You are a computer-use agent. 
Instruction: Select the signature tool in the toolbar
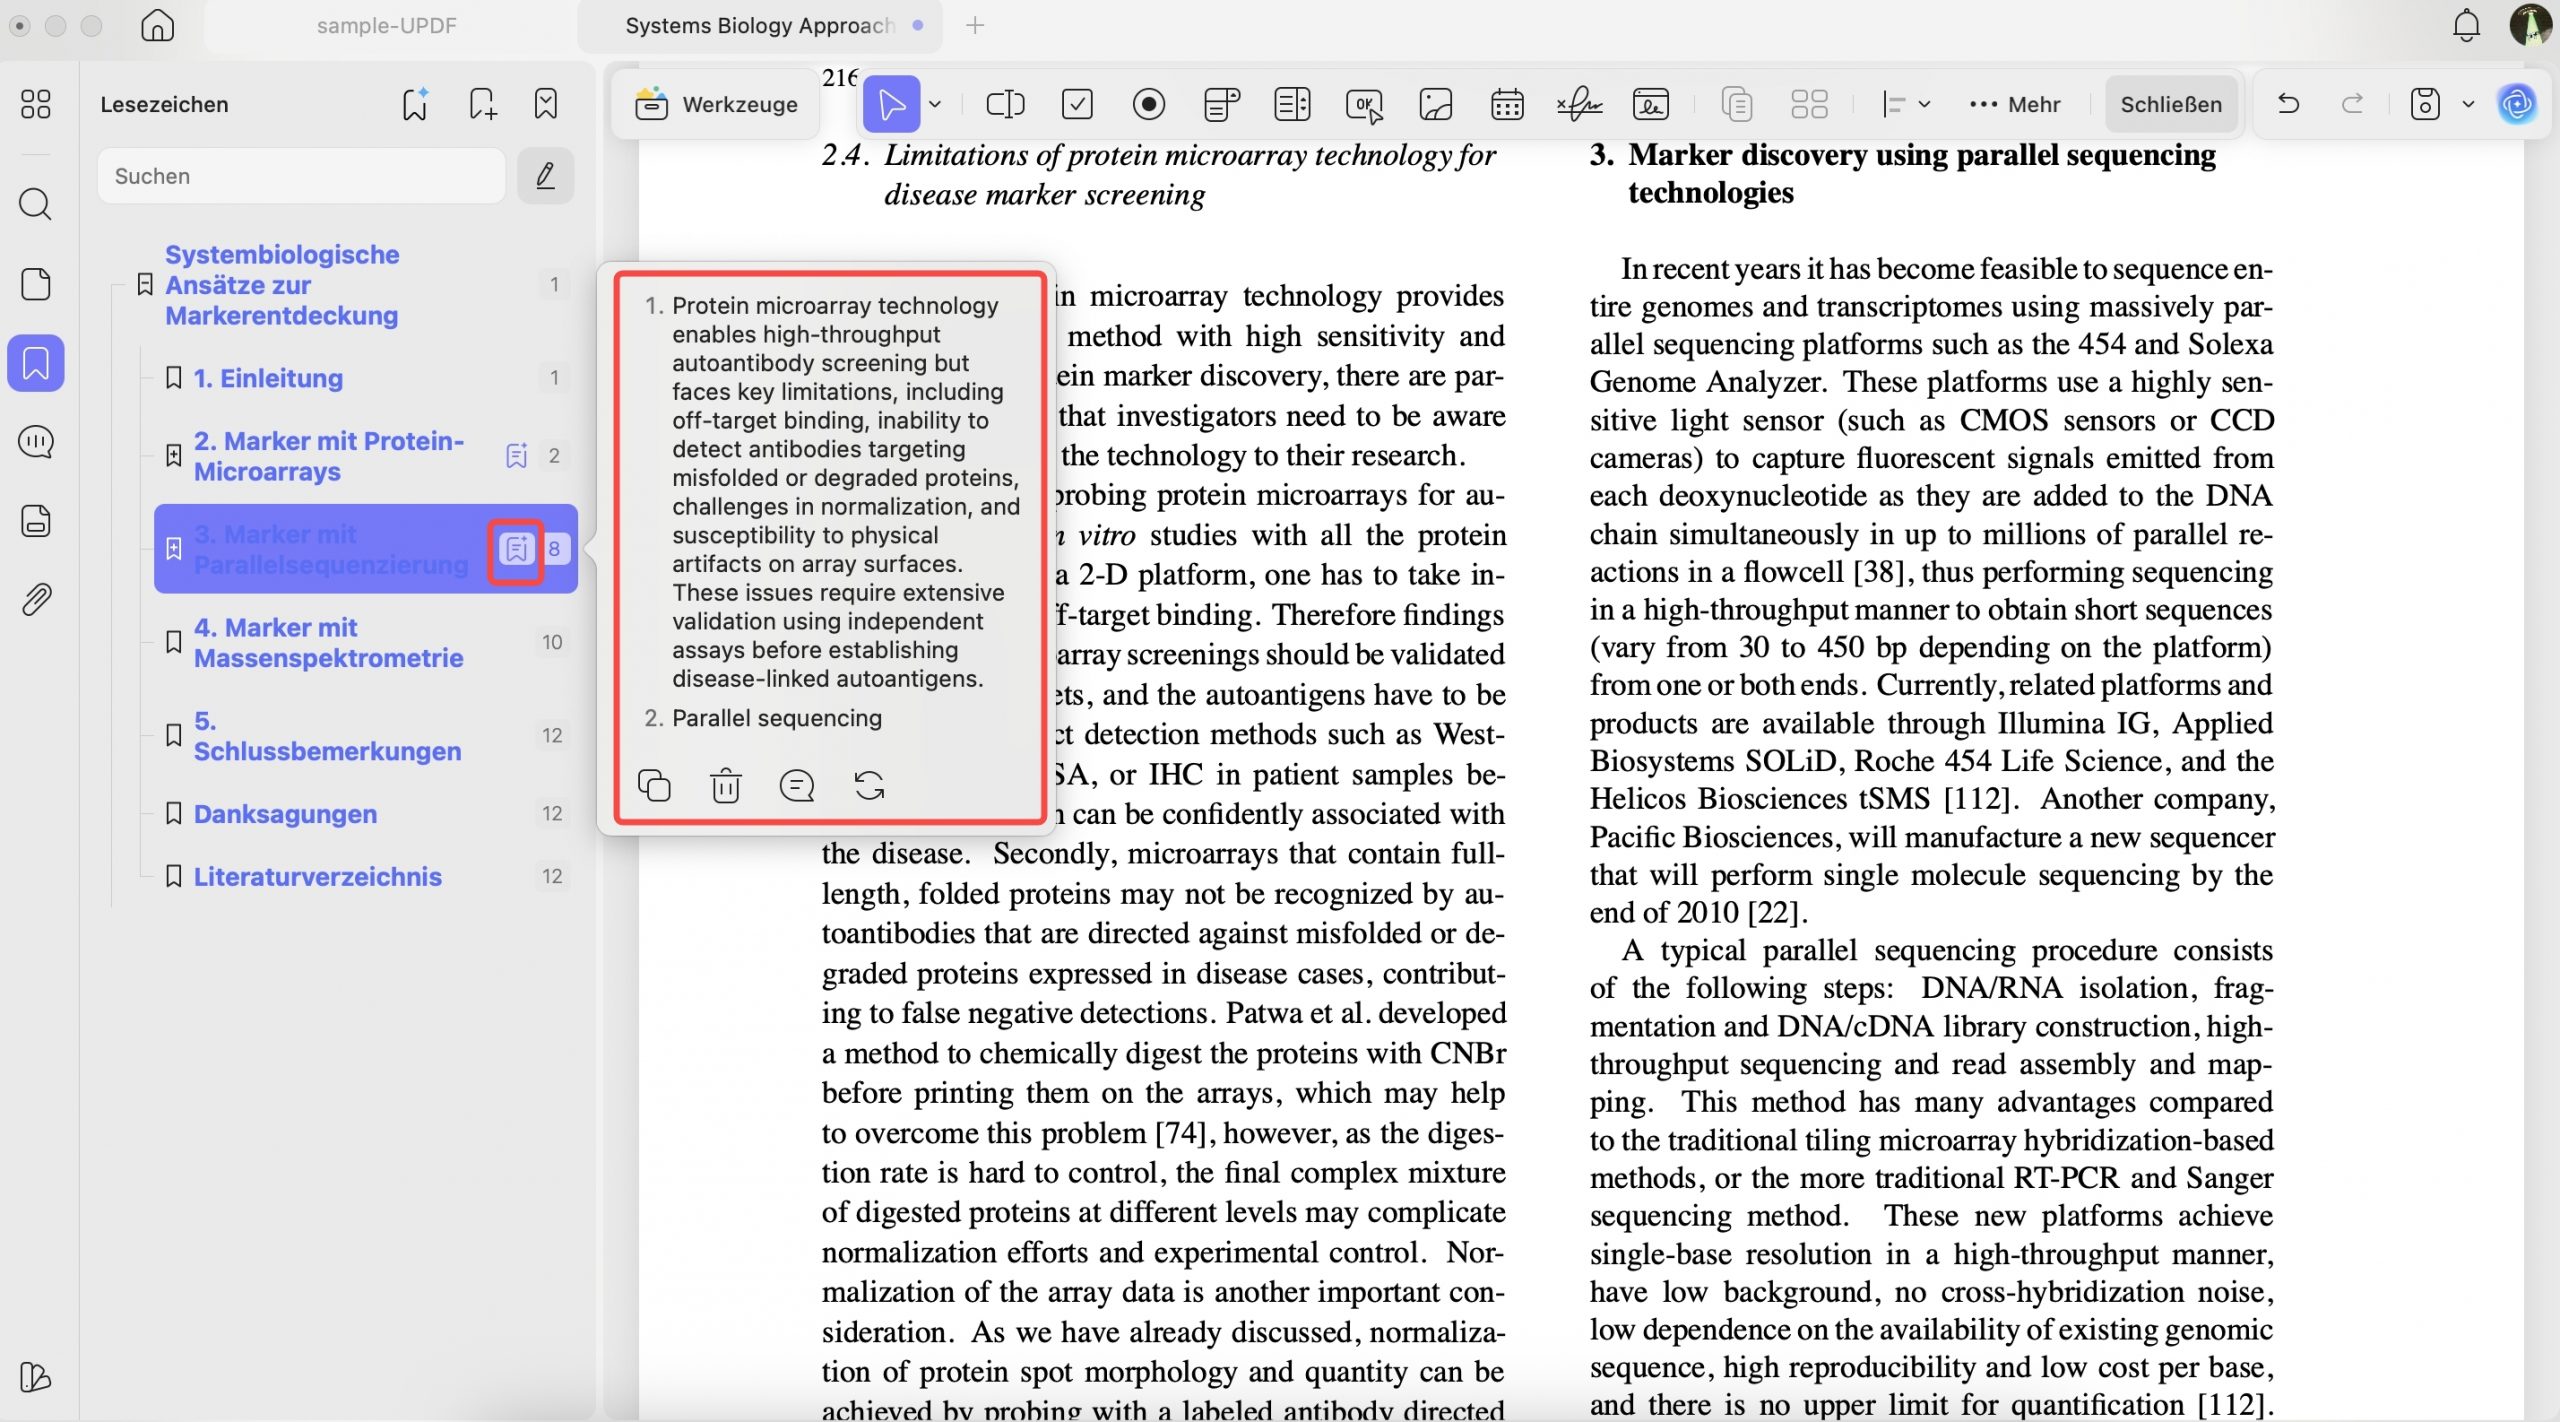tap(1578, 103)
